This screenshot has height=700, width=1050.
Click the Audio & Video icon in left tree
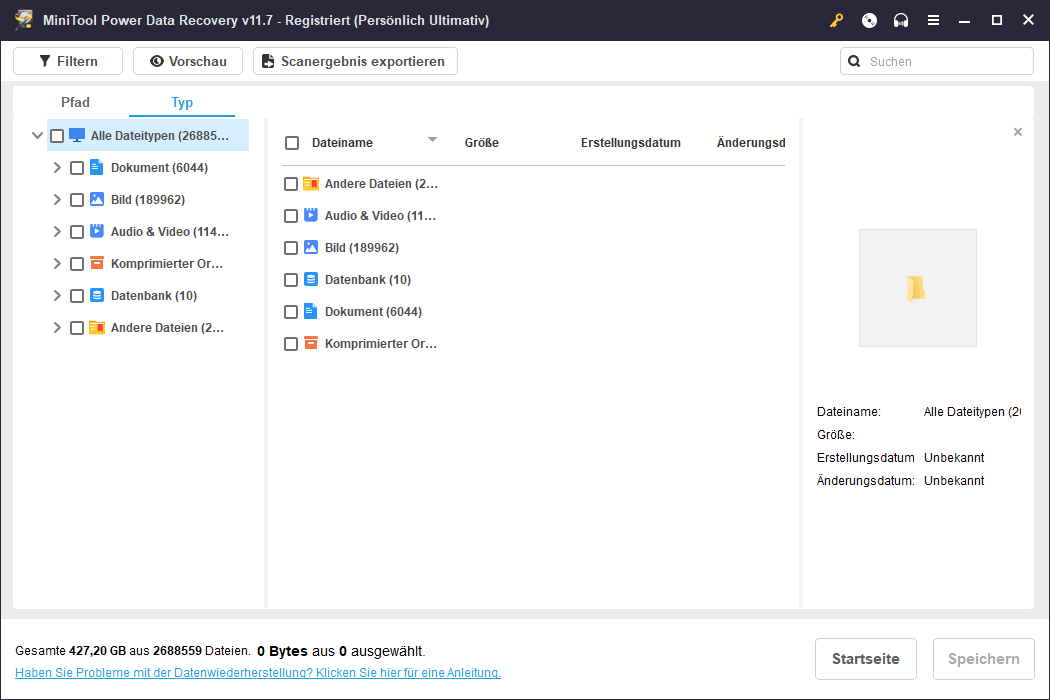pyautogui.click(x=96, y=231)
